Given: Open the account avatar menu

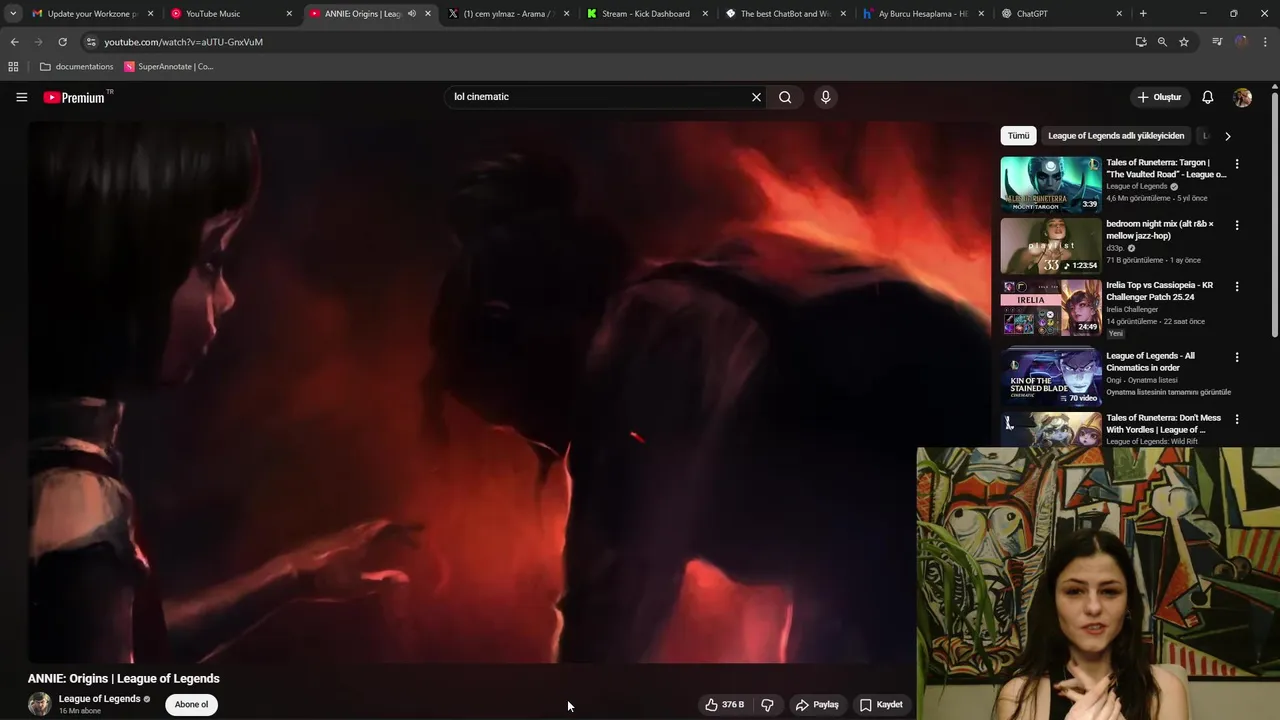Looking at the screenshot, I should point(1242,97).
